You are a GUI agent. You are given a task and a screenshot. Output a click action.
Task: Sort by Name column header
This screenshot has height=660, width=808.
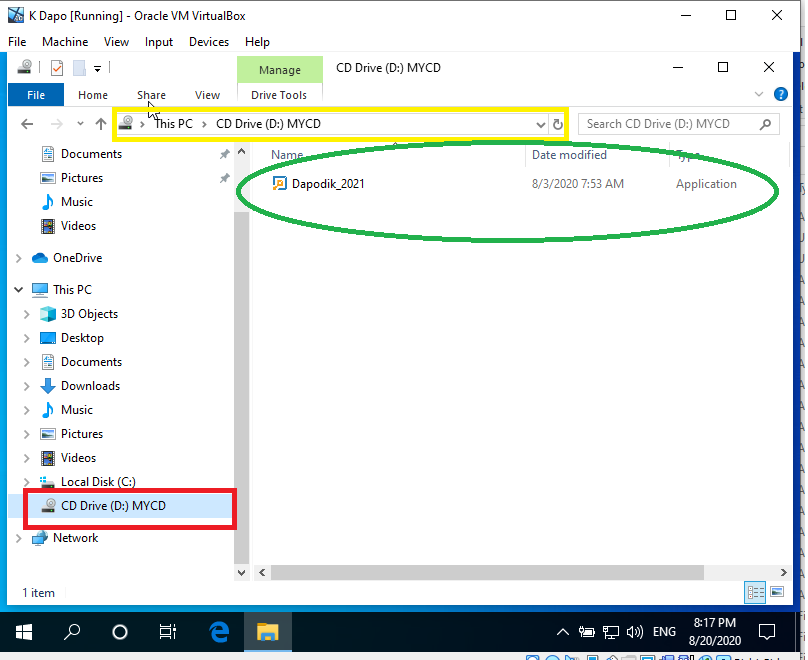pyautogui.click(x=287, y=155)
